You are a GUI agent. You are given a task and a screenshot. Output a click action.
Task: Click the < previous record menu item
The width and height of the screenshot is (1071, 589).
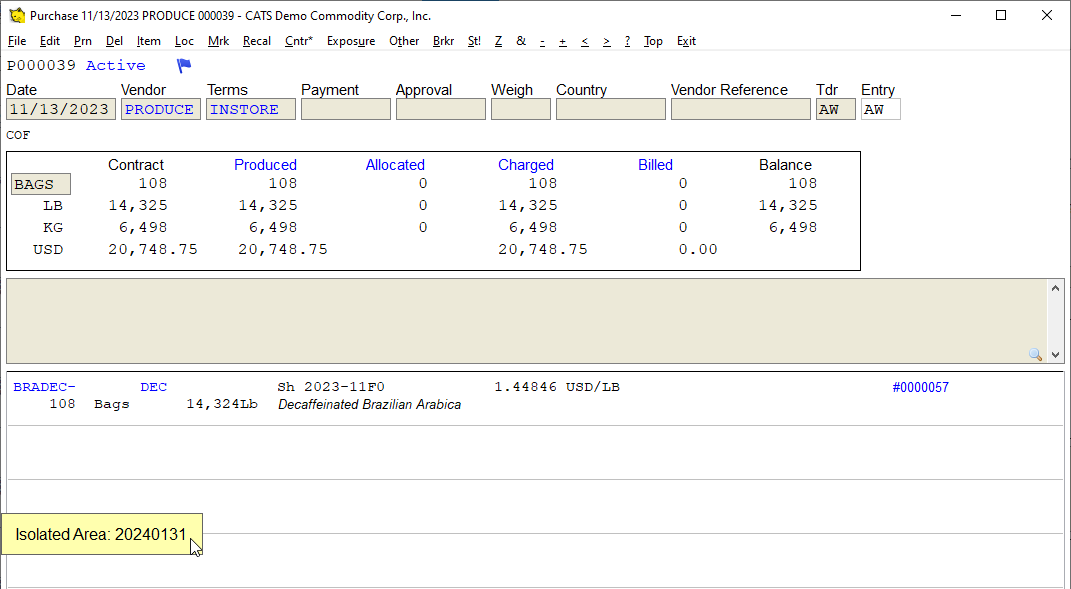(585, 41)
